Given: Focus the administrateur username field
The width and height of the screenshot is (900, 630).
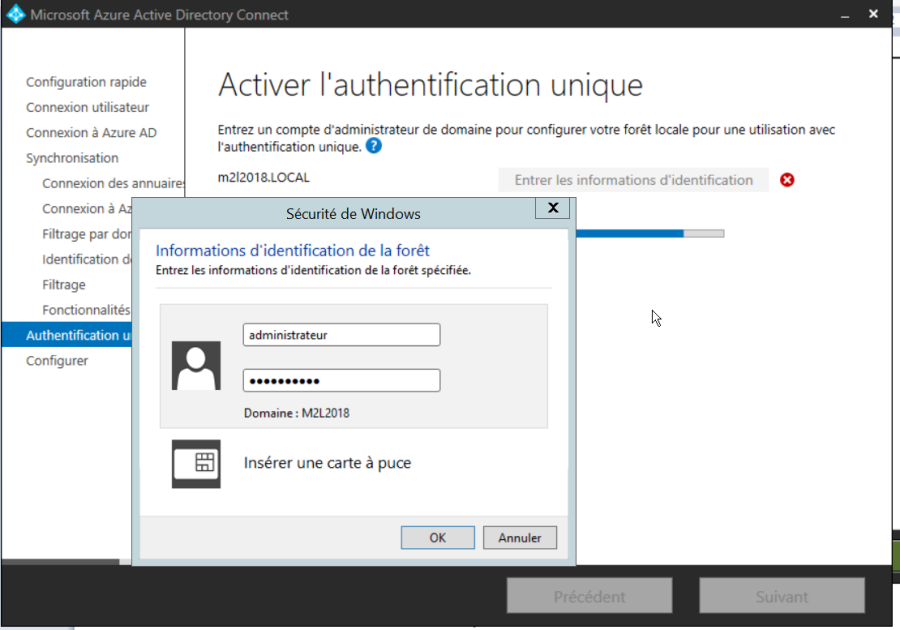Looking at the screenshot, I should [x=342, y=335].
